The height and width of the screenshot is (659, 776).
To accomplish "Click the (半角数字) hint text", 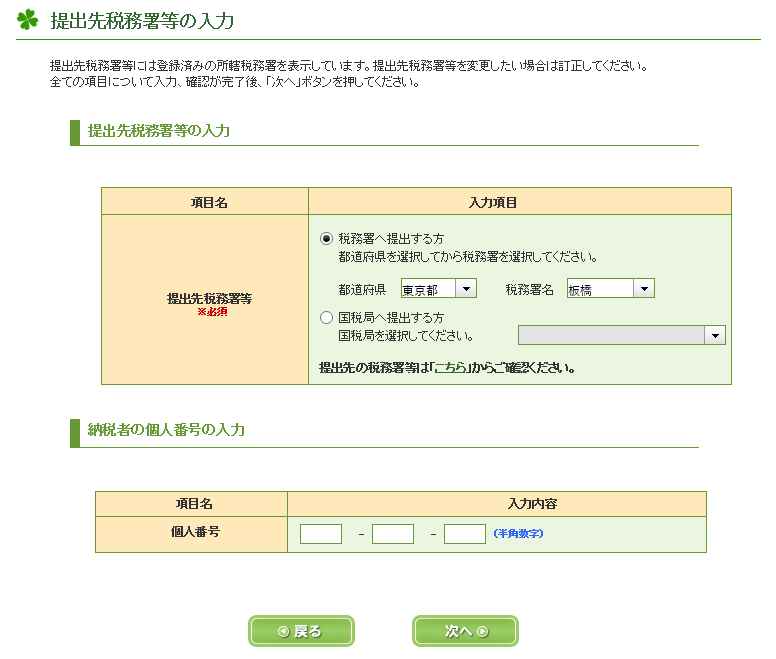I will coord(518,533).
